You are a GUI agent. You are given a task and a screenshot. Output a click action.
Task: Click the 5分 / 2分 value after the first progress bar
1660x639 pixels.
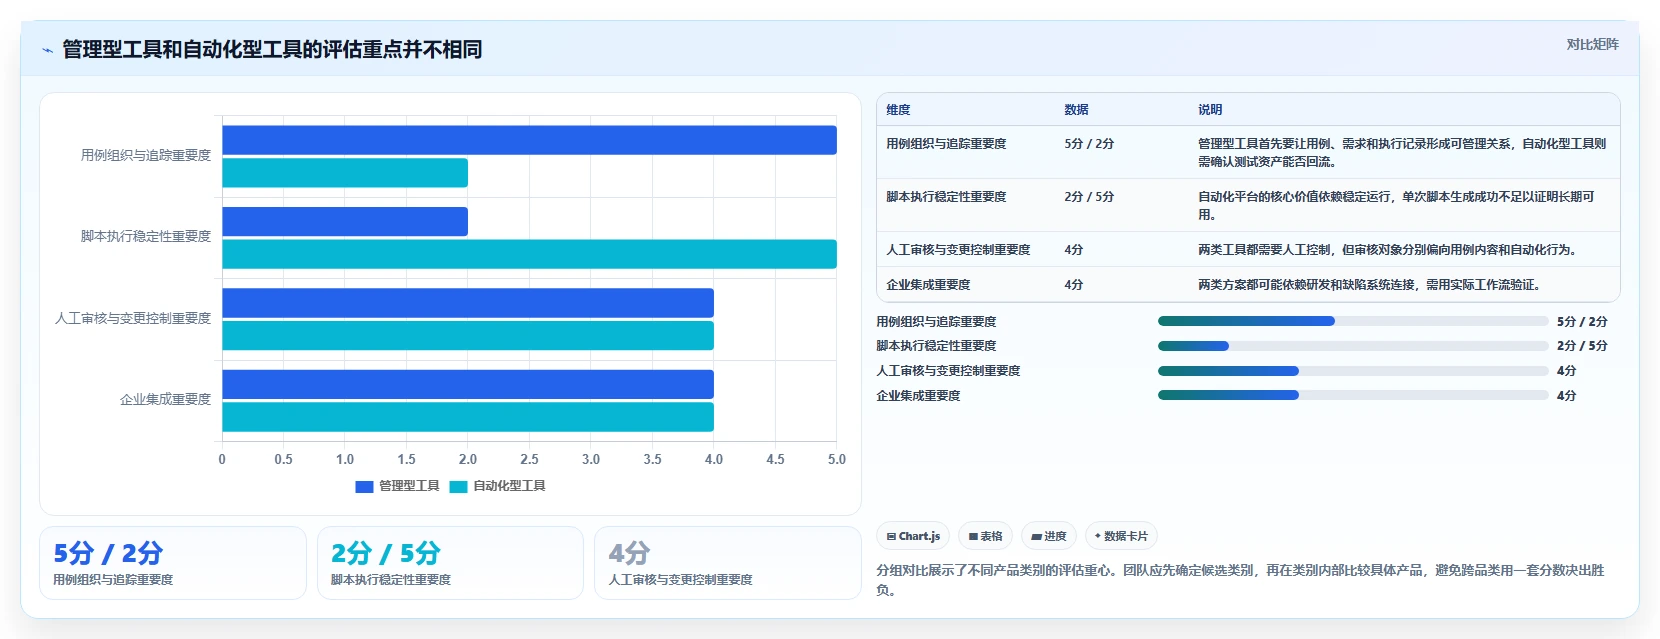coord(1582,322)
